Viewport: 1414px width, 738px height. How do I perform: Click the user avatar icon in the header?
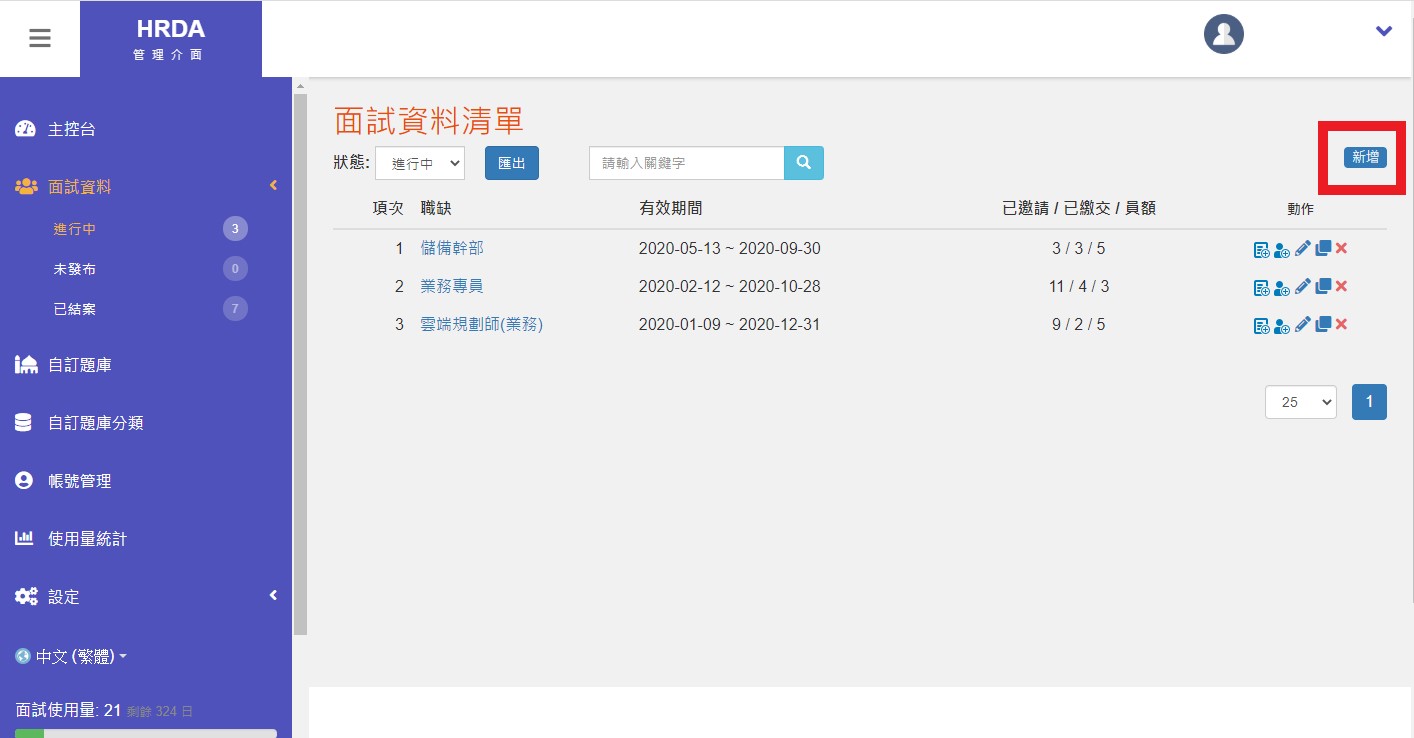(x=1223, y=33)
